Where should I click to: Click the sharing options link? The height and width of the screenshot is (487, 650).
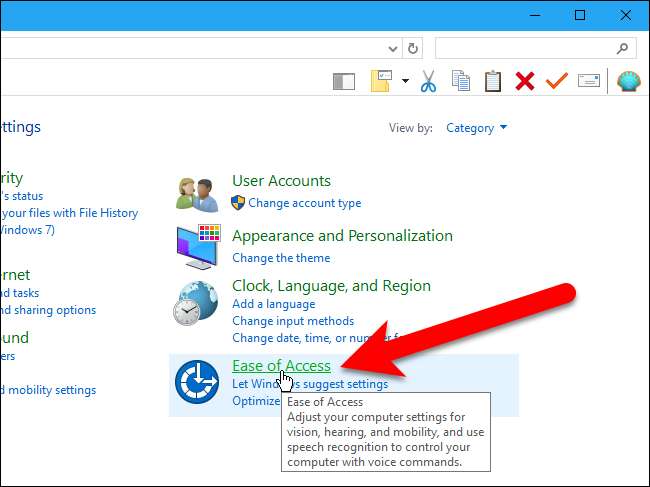[48, 310]
